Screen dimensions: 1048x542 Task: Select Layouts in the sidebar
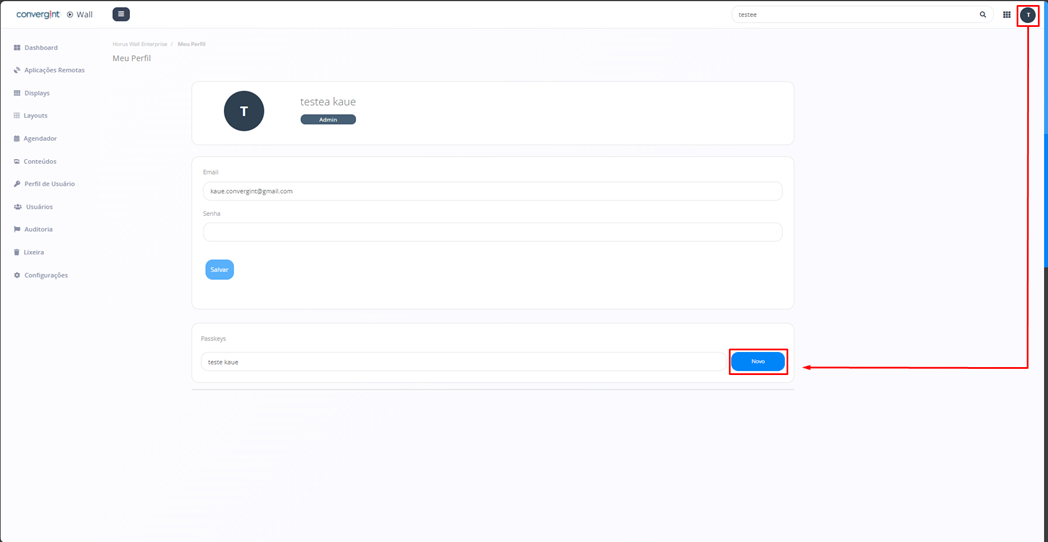[35, 116]
